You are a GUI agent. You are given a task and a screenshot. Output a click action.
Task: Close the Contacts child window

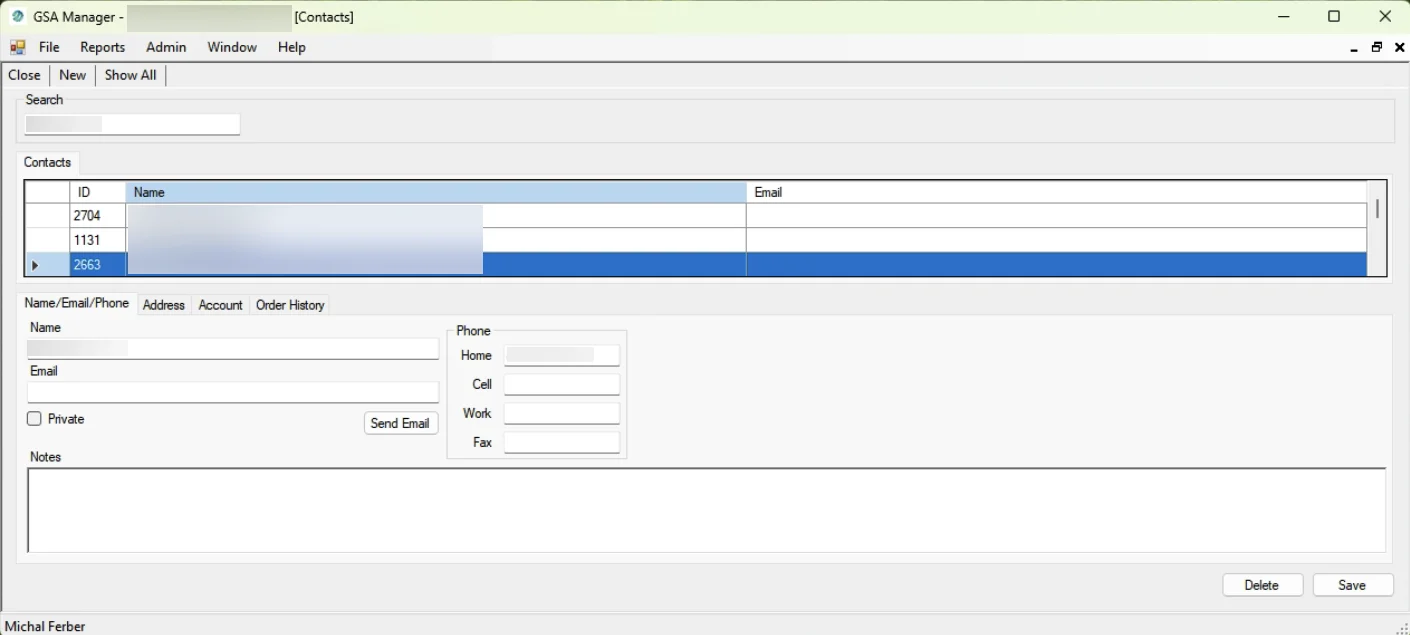pyautogui.click(x=1398, y=47)
